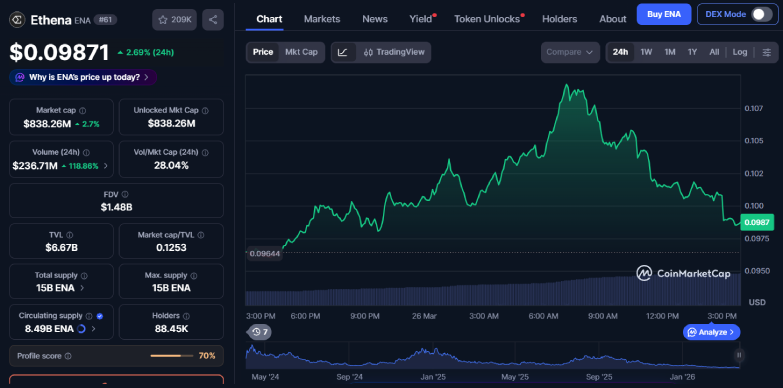Open Volume (24h) info icon

click(86, 152)
